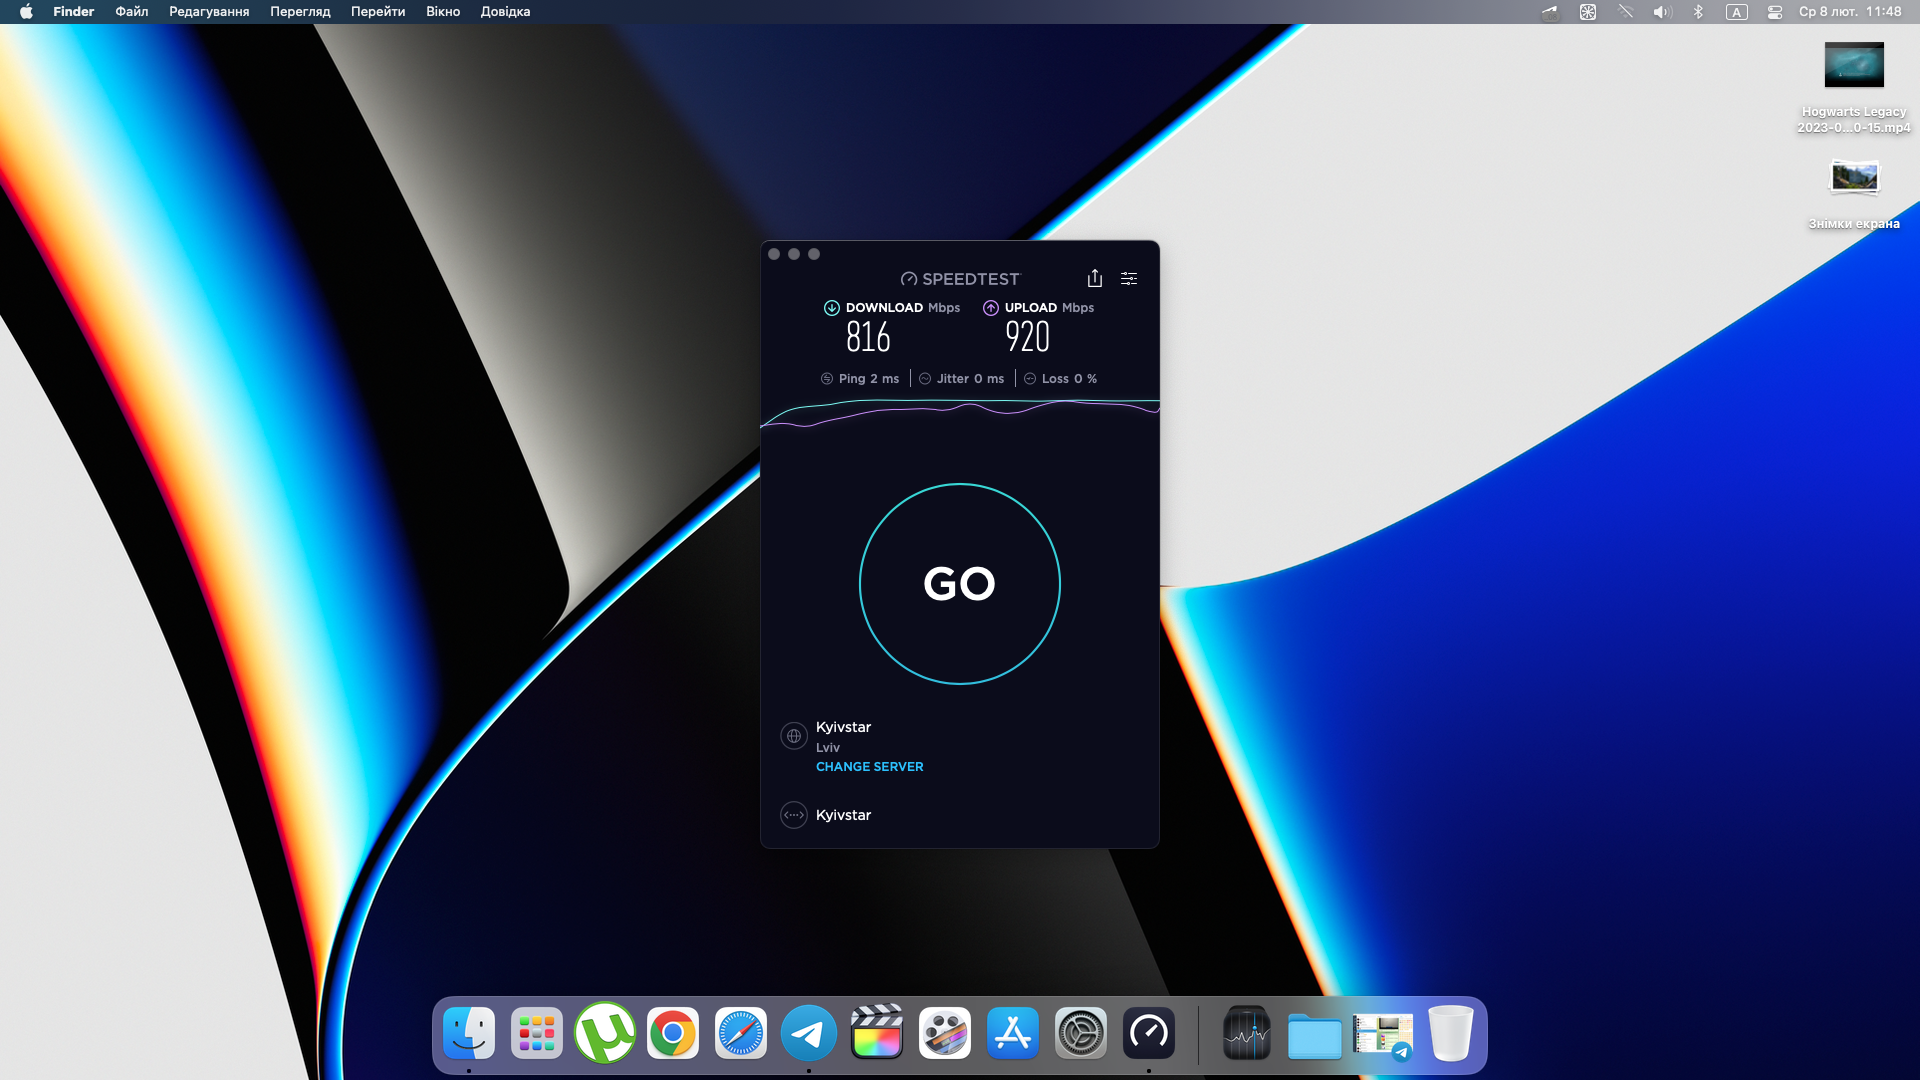Image resolution: width=1920 pixels, height=1080 pixels.
Task: Open the Файл menu
Action: [131, 12]
